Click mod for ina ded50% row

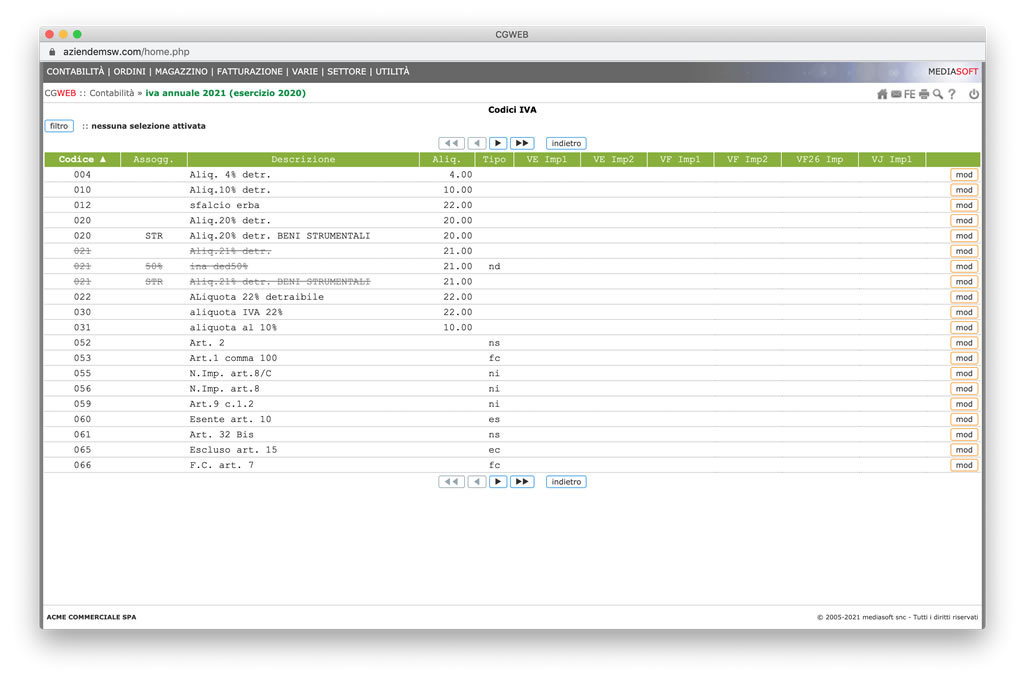tap(964, 266)
